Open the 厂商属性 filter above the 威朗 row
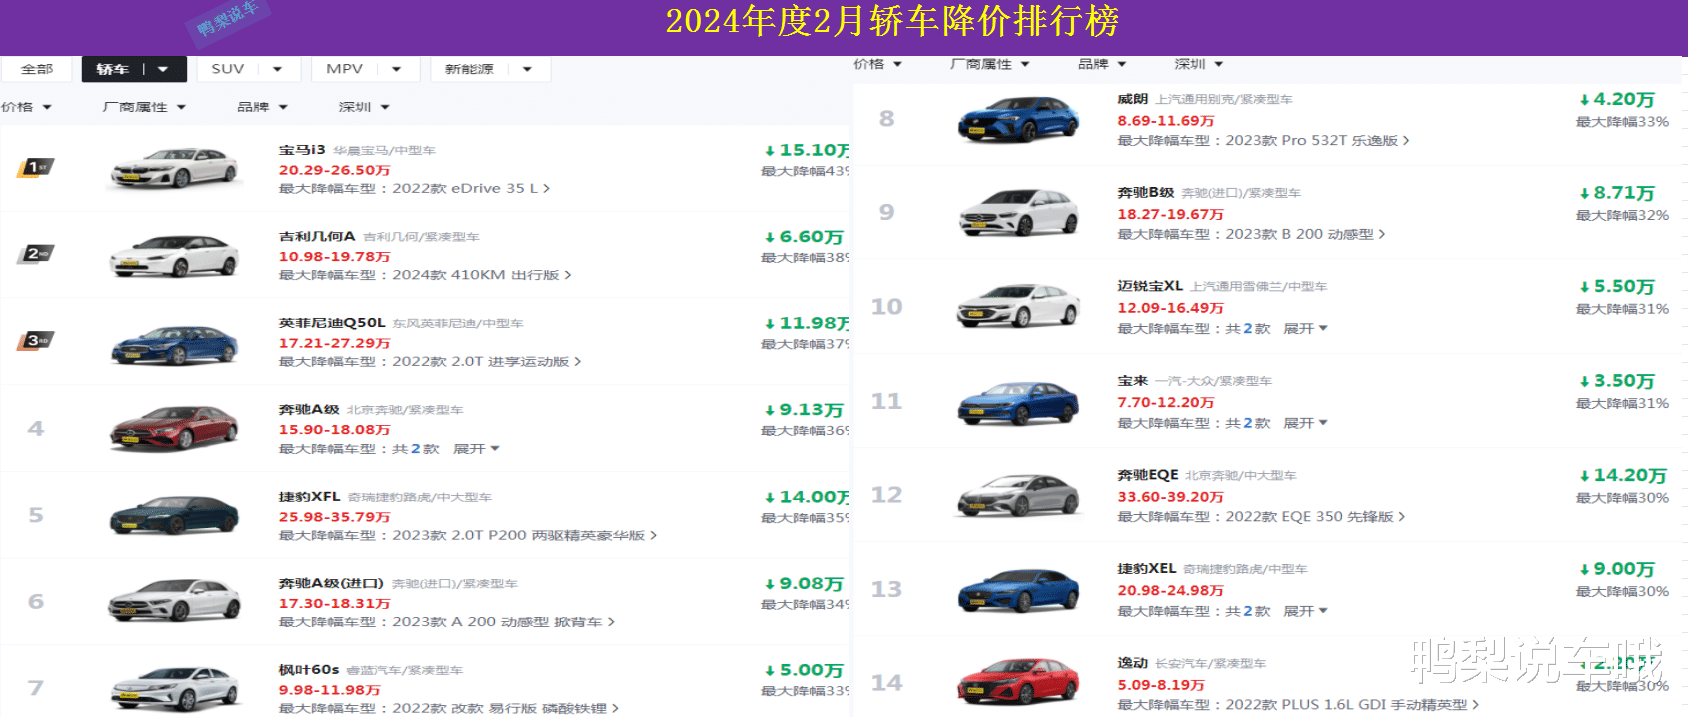The image size is (1688, 717). pyautogui.click(x=989, y=64)
